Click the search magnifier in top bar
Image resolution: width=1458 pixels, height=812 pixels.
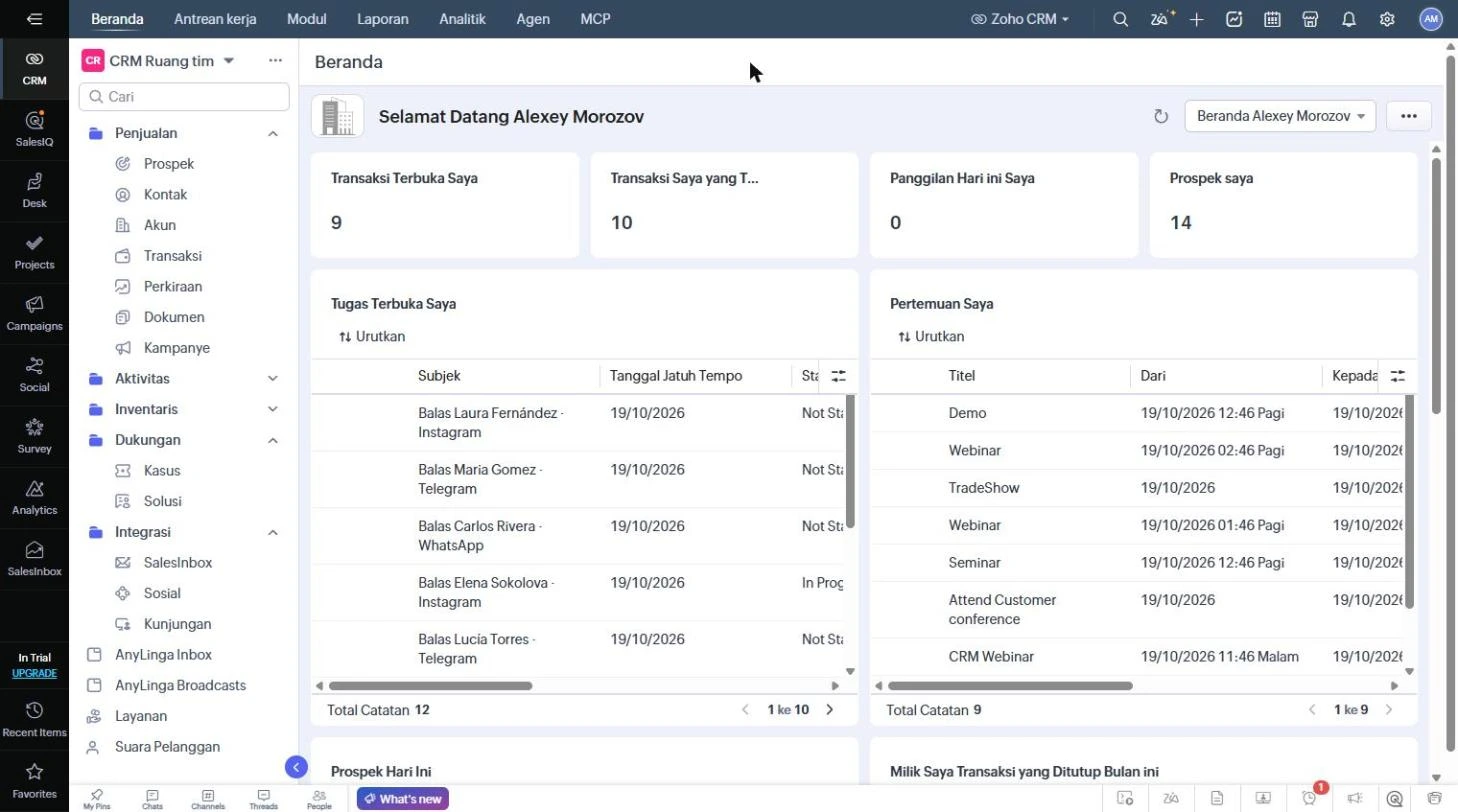(1121, 19)
